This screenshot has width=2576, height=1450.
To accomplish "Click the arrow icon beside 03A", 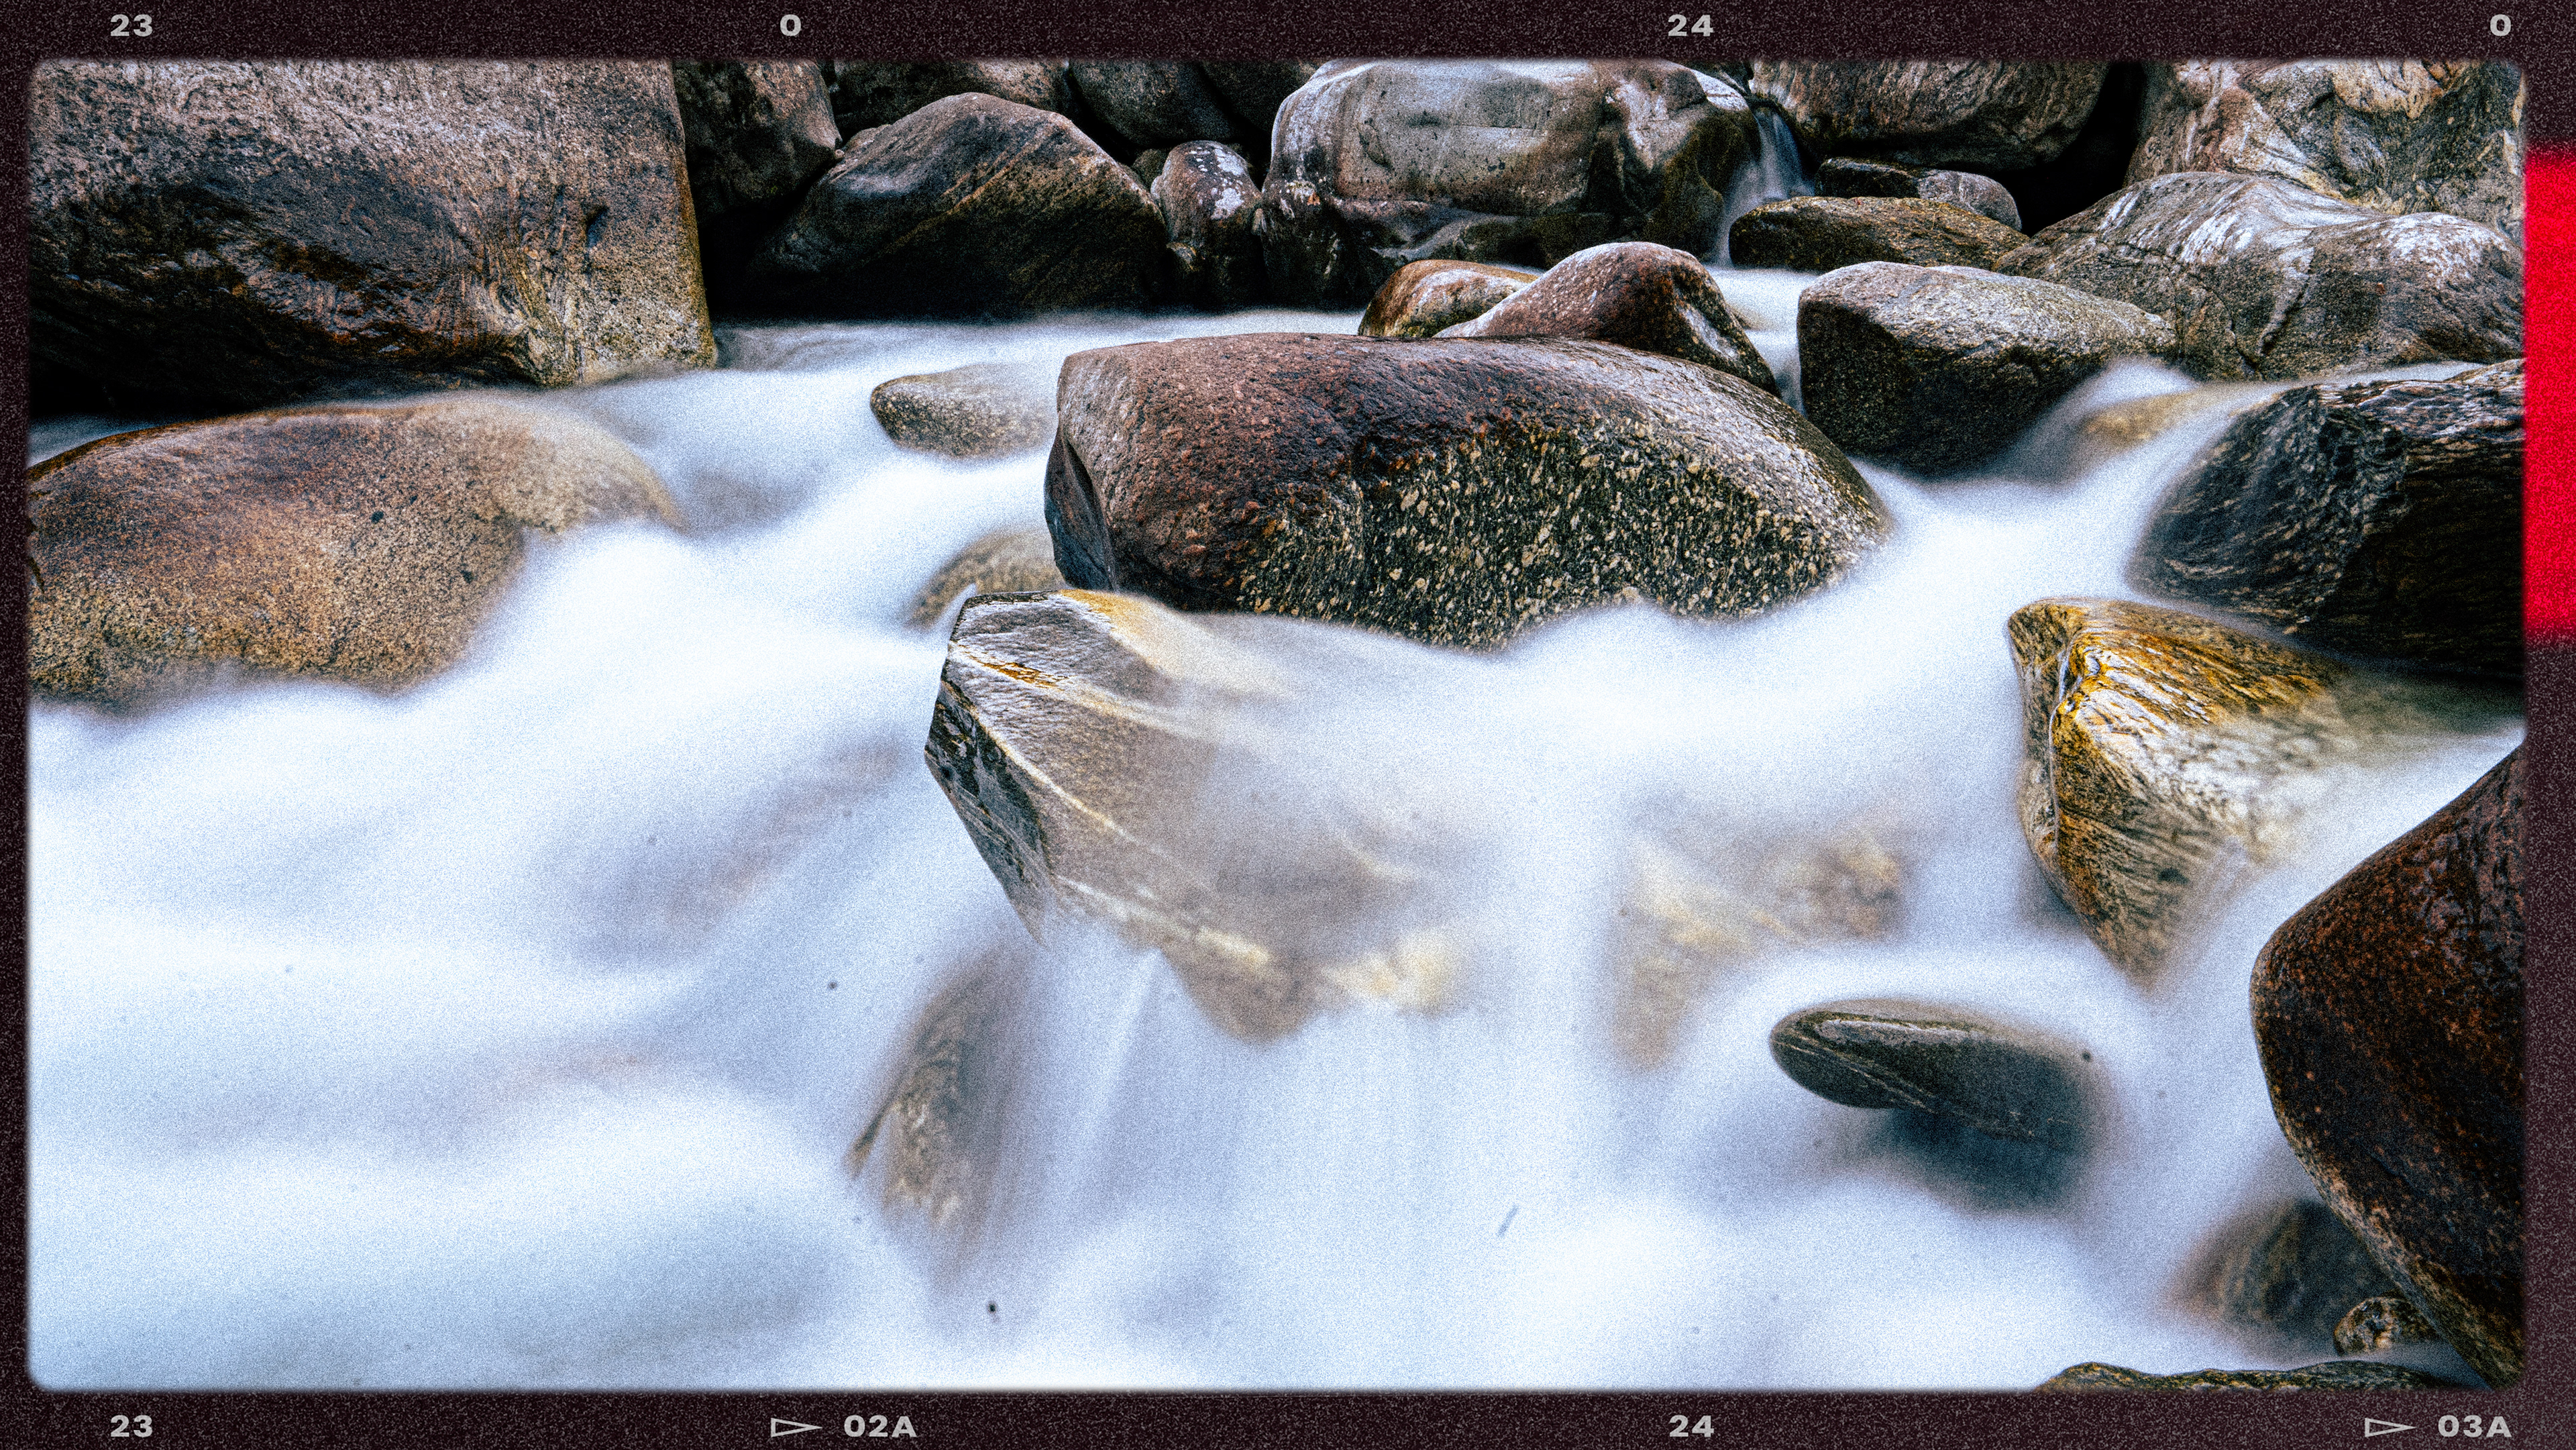I will (x=2389, y=1426).
